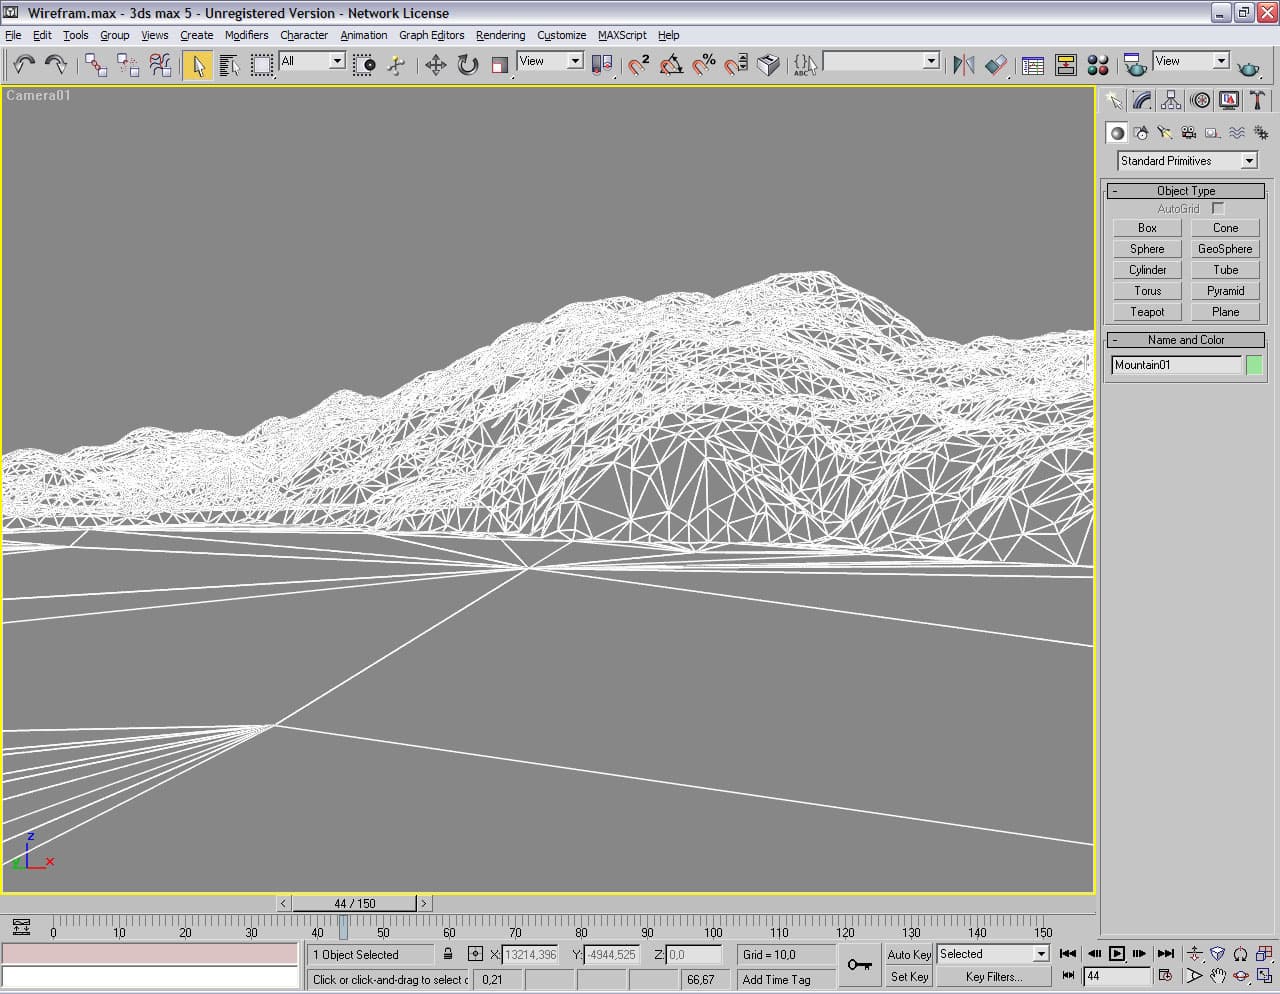Viewport: 1280px width, 994px height.
Task: Select the Move tool in the toolbar
Action: click(435, 65)
